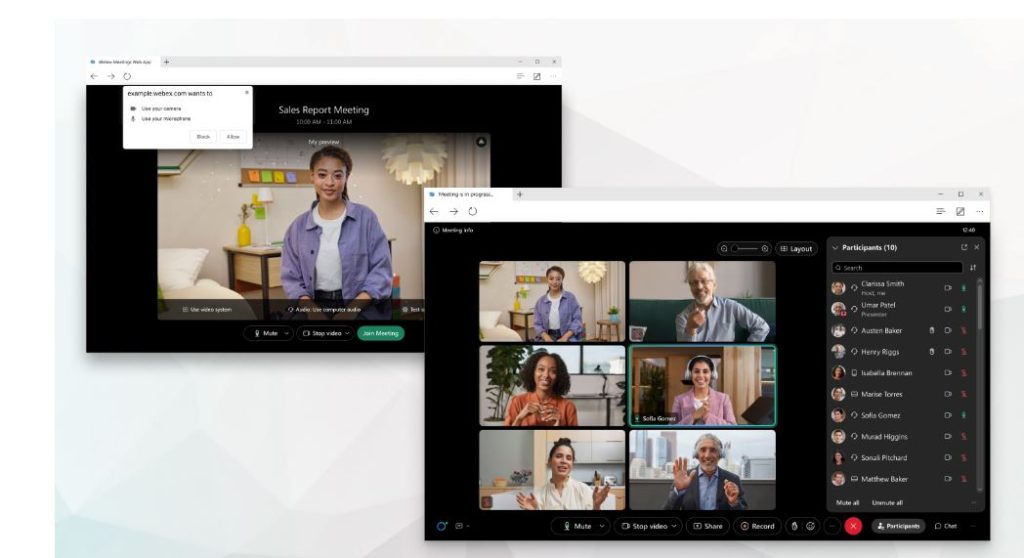
Task: Click the zoom in magnifier icon
Action: point(765,248)
